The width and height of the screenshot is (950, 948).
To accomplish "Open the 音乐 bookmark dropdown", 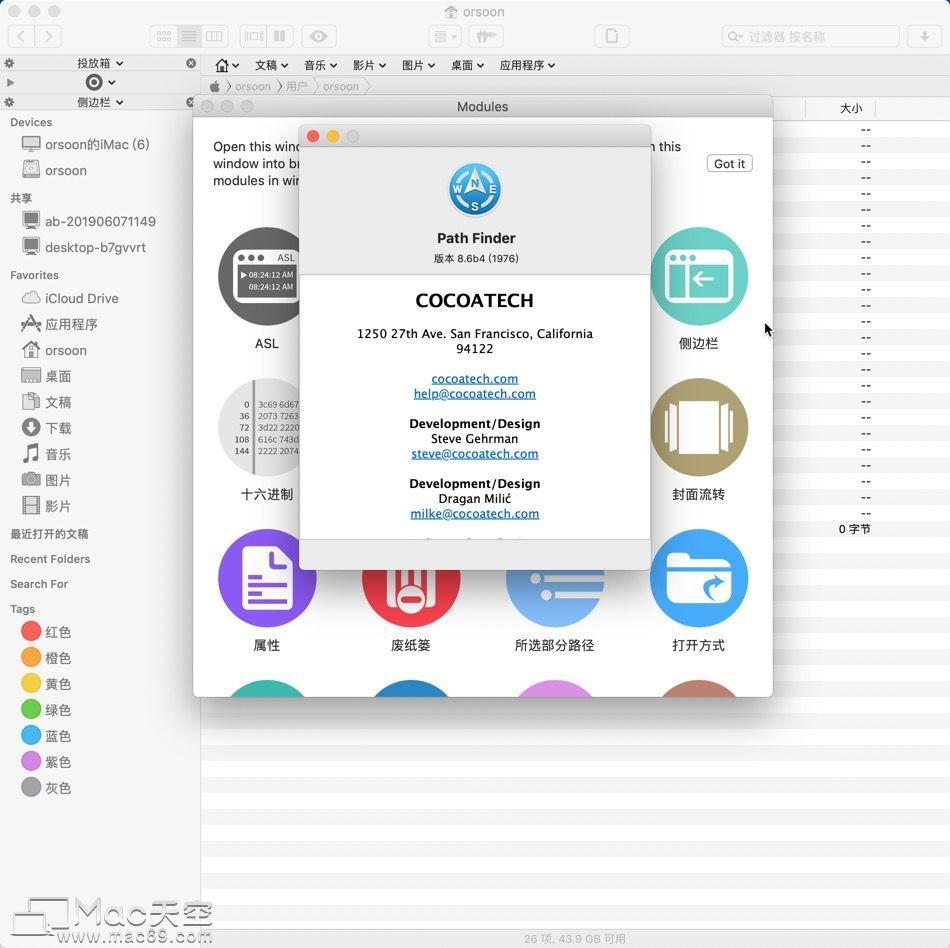I will pos(321,65).
